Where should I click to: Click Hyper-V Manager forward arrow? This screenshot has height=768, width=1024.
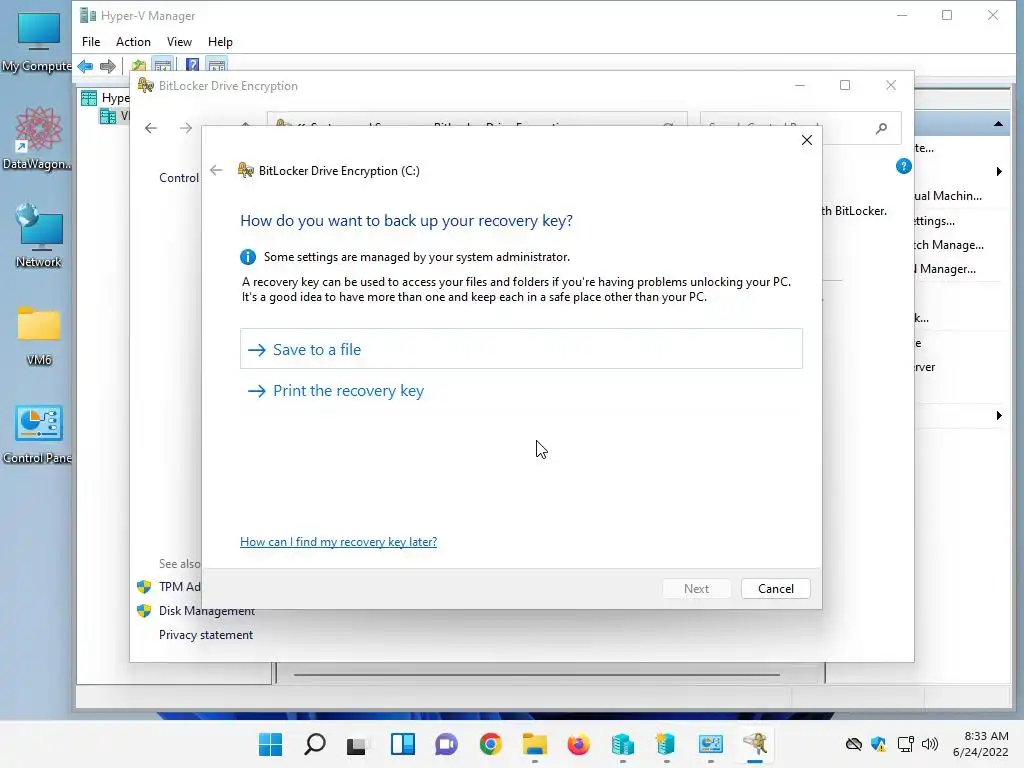108,65
